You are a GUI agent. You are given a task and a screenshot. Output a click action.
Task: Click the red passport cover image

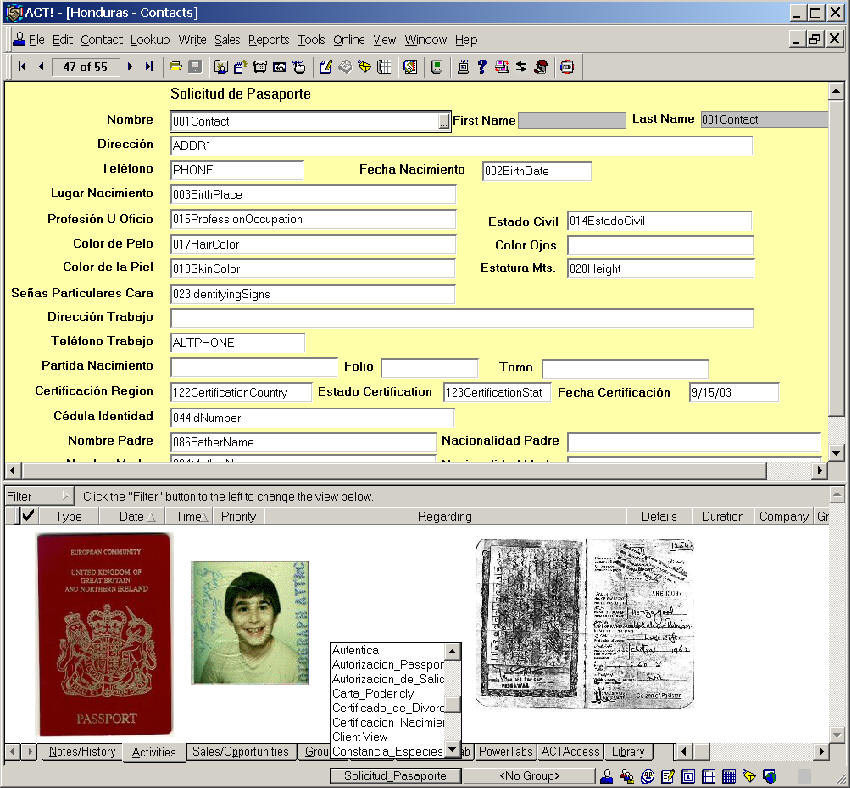pos(105,634)
